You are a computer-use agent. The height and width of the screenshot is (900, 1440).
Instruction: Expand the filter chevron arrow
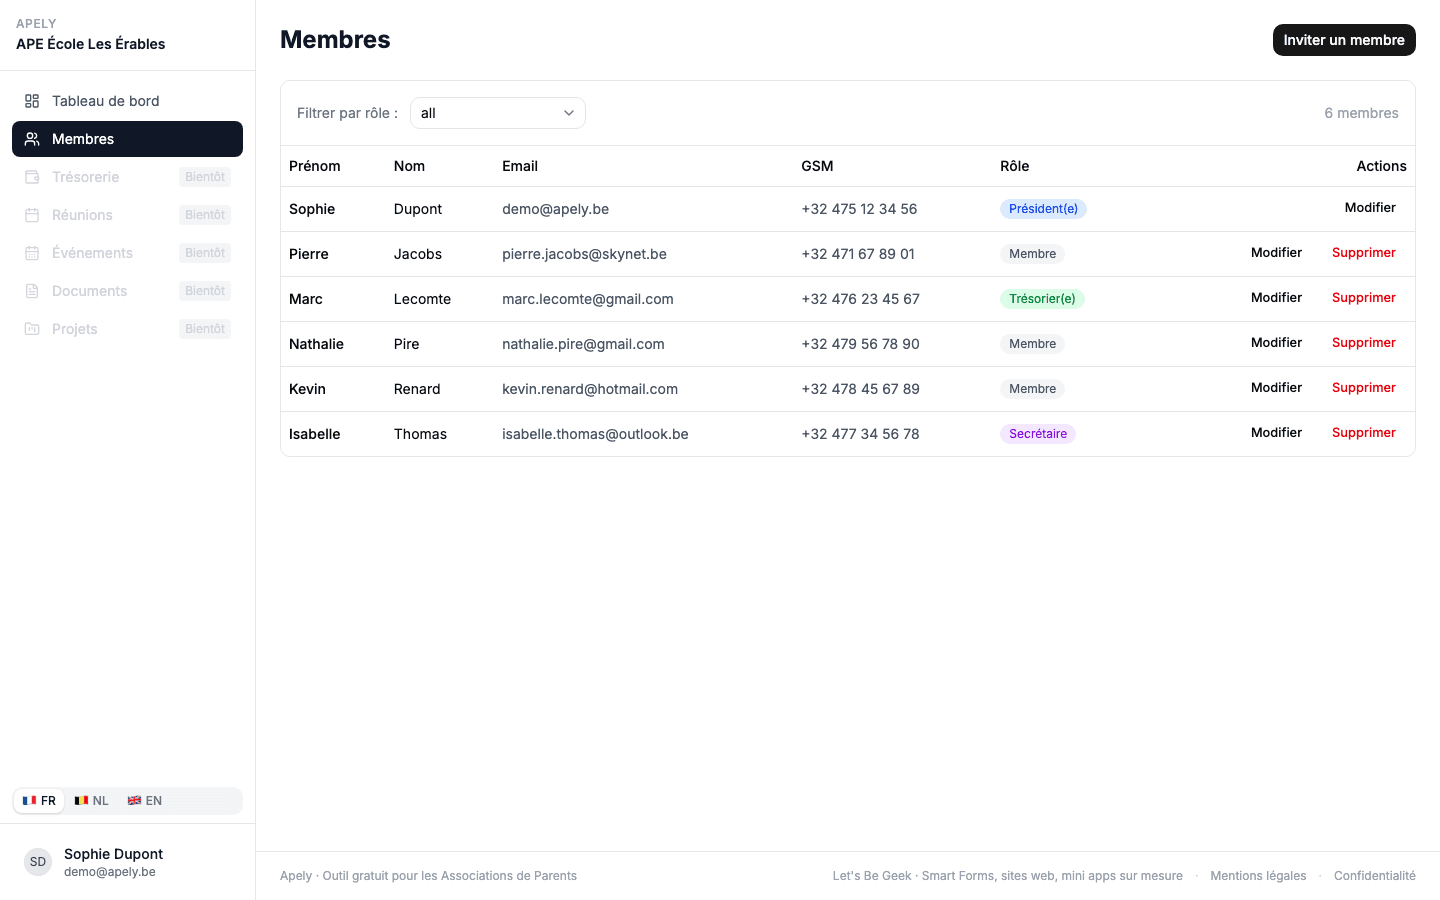569,113
